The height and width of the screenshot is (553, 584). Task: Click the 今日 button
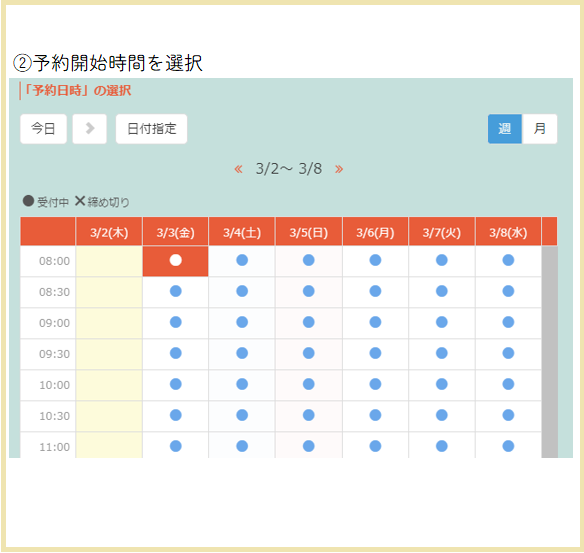(x=44, y=129)
